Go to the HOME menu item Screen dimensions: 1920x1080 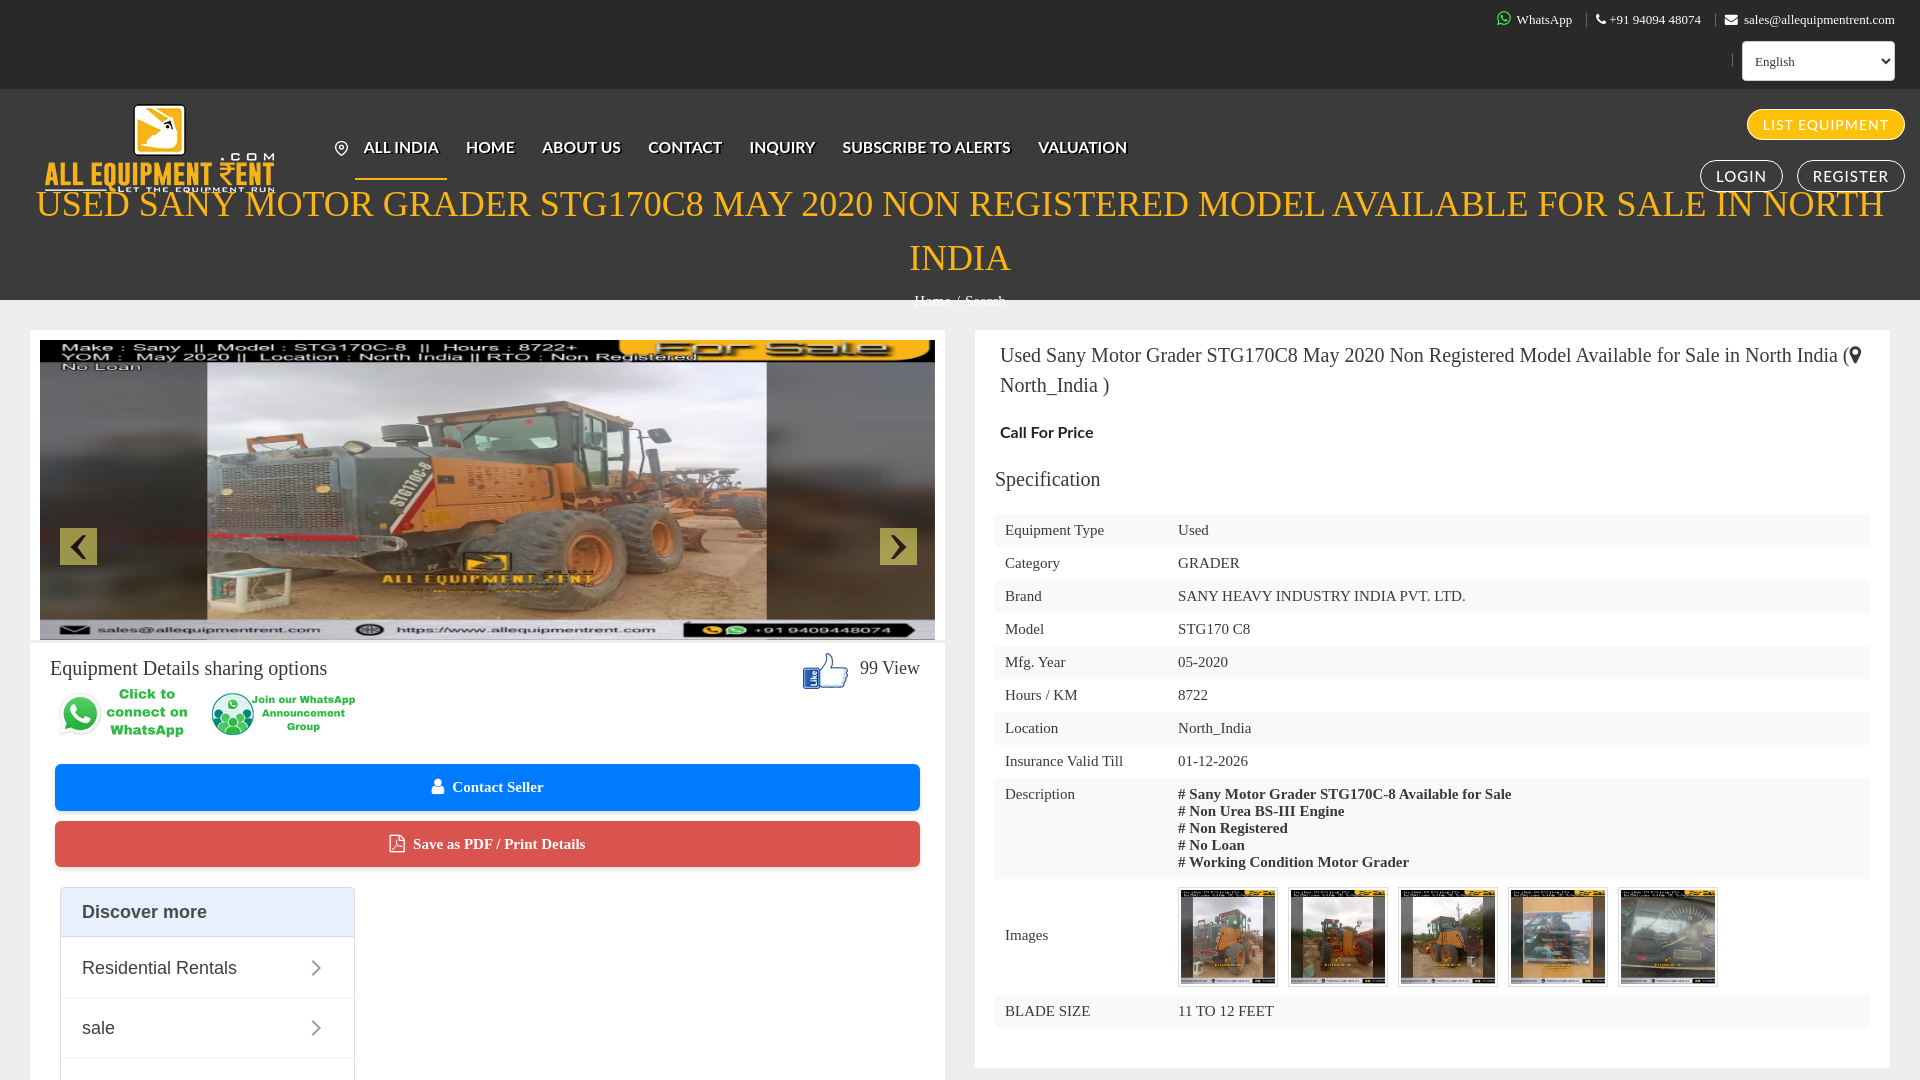pos(490,147)
